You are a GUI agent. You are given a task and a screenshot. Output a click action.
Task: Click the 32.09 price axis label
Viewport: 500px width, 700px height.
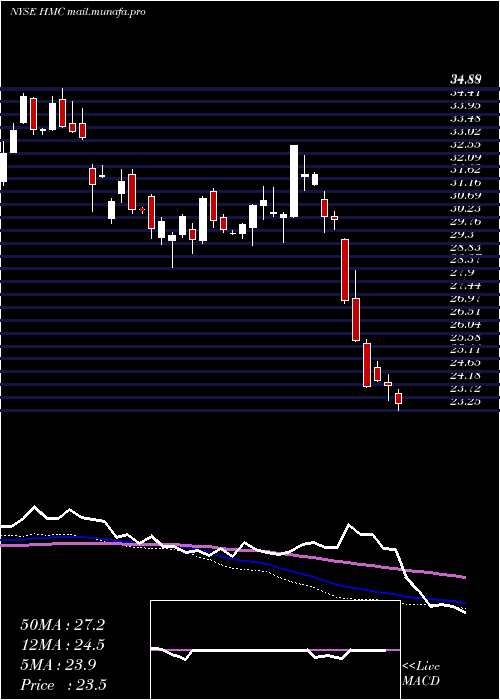point(466,157)
